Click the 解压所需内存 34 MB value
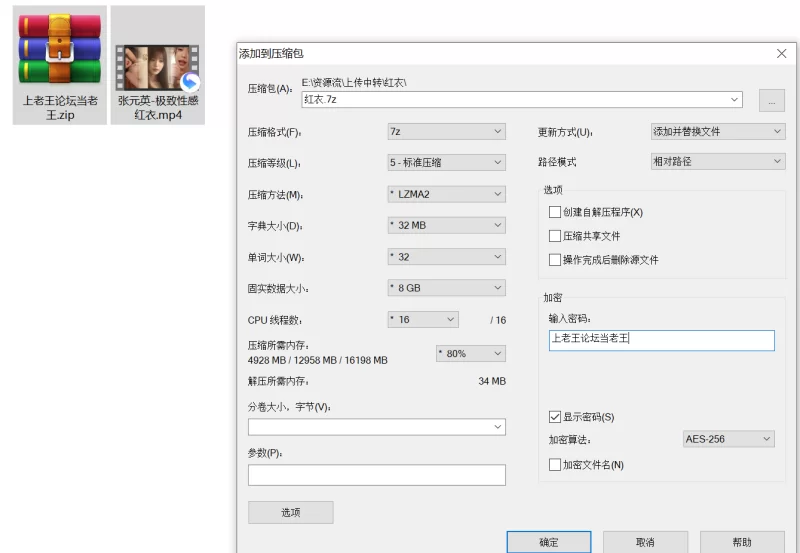 [x=492, y=381]
